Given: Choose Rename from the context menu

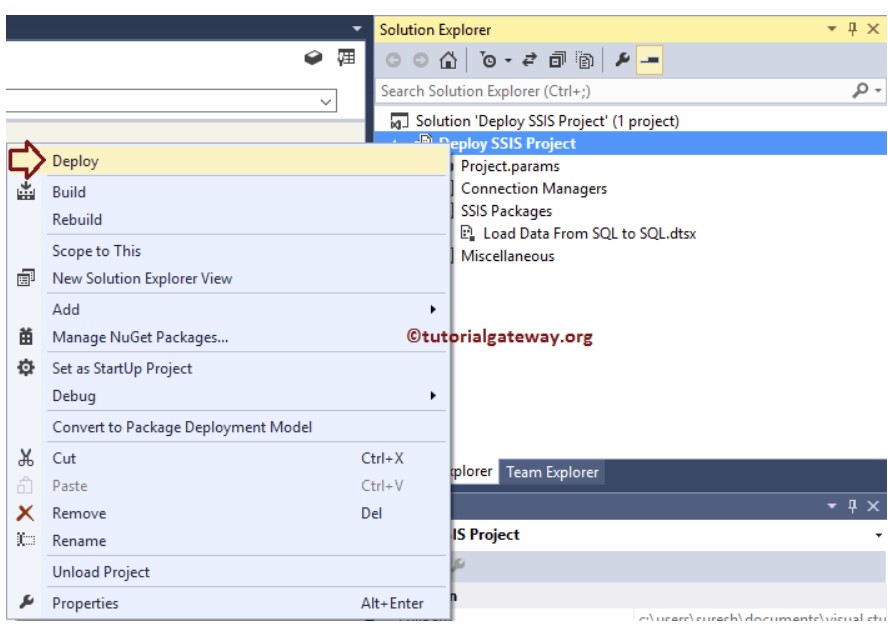Looking at the screenshot, I should 248,541.
